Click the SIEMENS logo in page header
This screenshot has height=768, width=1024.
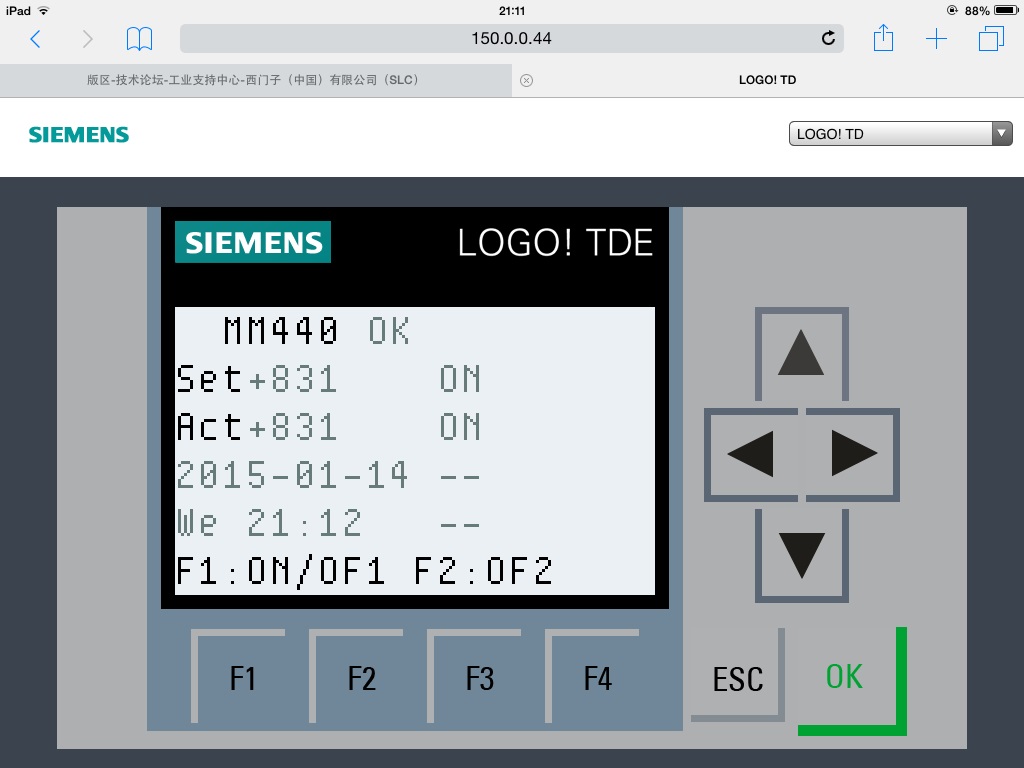tap(79, 135)
